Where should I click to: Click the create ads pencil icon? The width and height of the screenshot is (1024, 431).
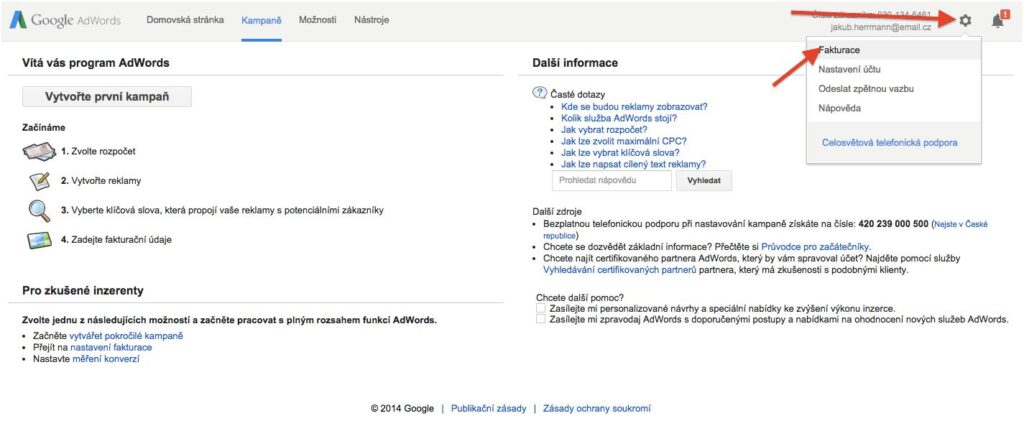[40, 181]
